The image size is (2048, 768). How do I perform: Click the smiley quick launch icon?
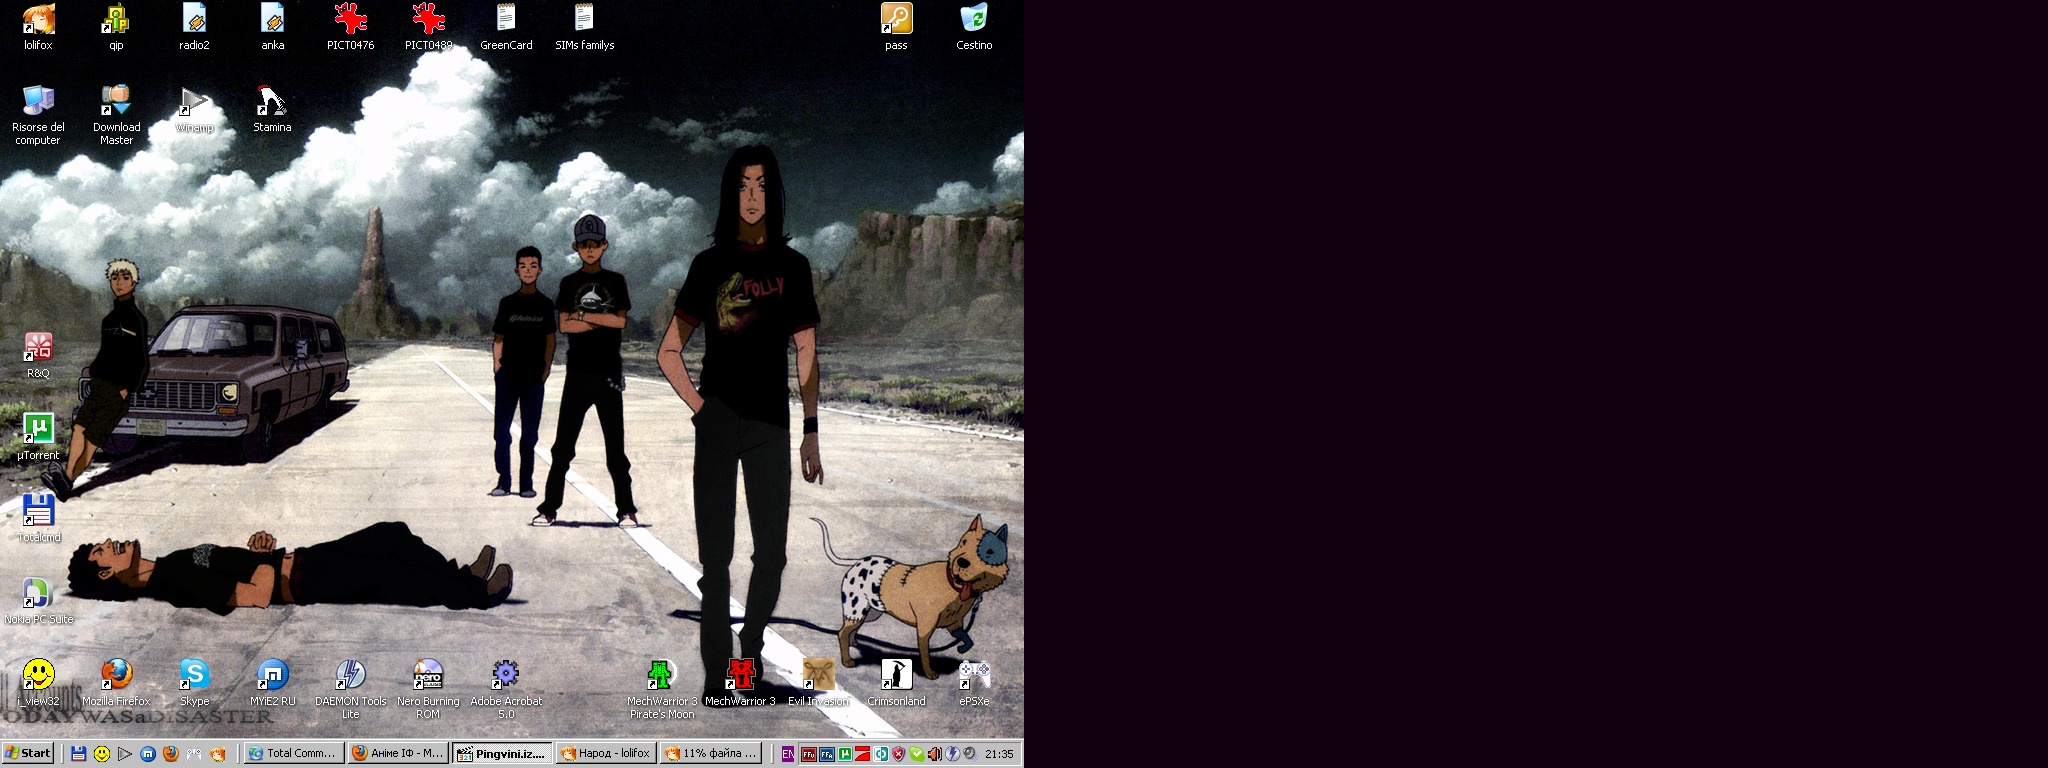101,754
